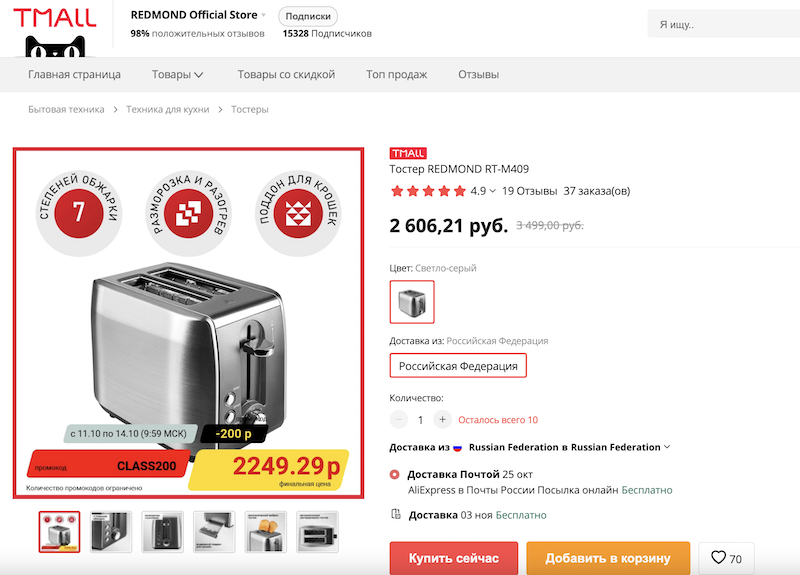Select the light-gray toaster color swatch

pyautogui.click(x=411, y=301)
